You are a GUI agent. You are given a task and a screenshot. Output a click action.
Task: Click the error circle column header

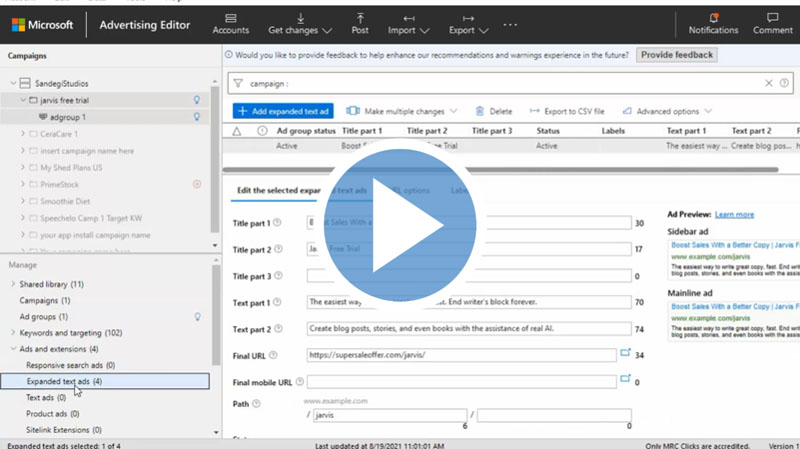(x=262, y=131)
